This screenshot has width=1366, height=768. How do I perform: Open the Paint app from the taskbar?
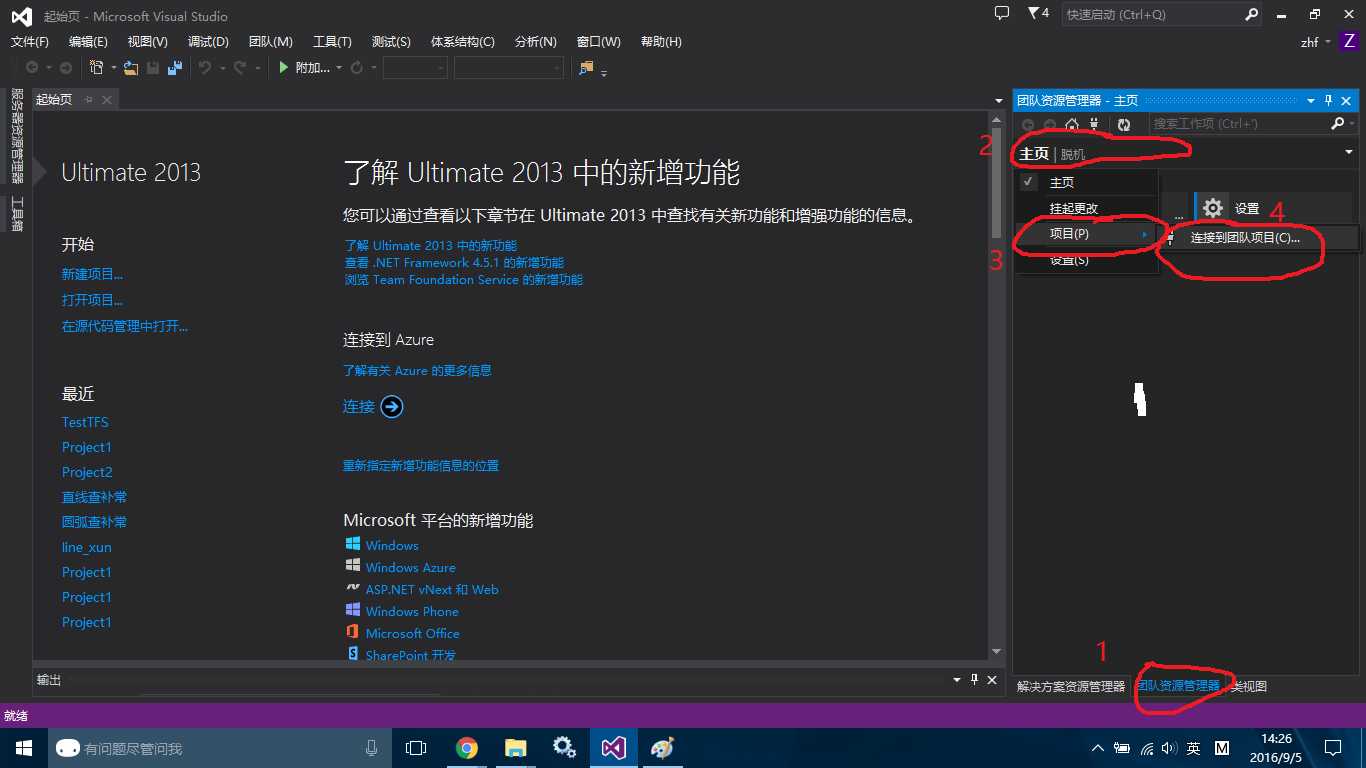click(662, 748)
